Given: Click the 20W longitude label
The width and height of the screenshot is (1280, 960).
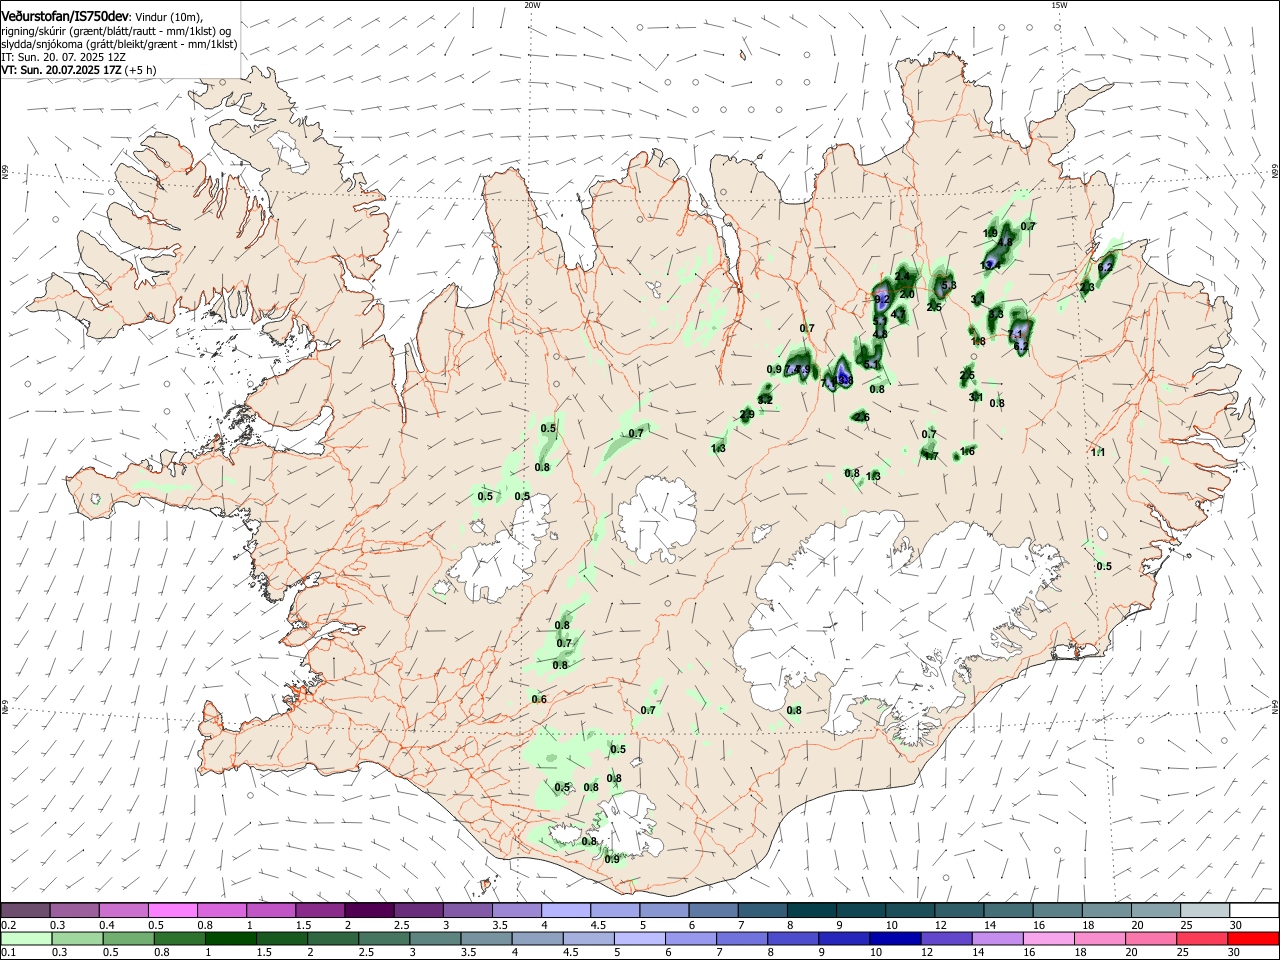Looking at the screenshot, I should 532,5.
